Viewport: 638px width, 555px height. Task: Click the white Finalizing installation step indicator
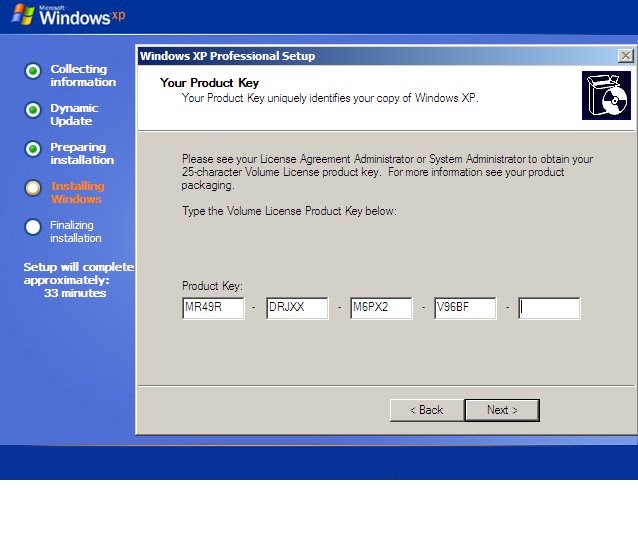(x=33, y=227)
